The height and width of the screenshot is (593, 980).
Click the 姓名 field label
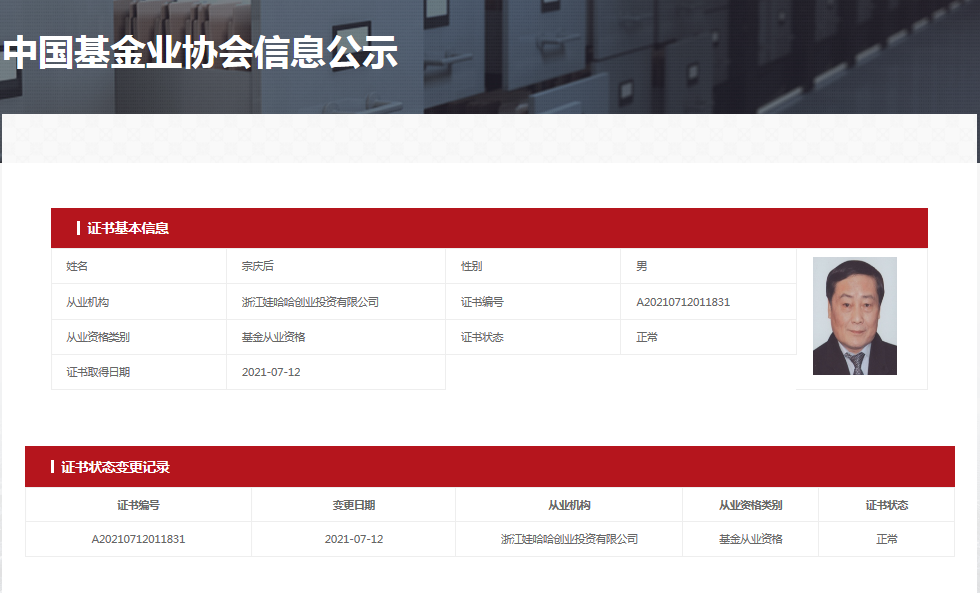tap(77, 266)
